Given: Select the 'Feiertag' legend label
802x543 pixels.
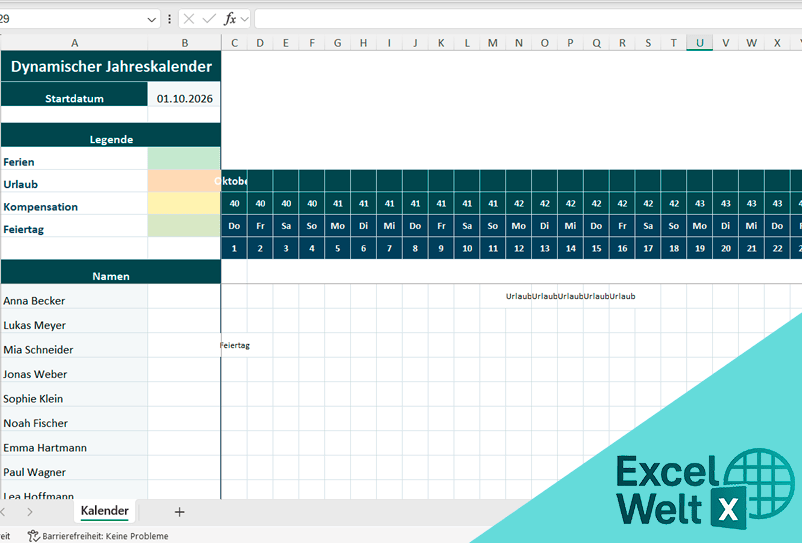Looking at the screenshot, I should click(24, 230).
